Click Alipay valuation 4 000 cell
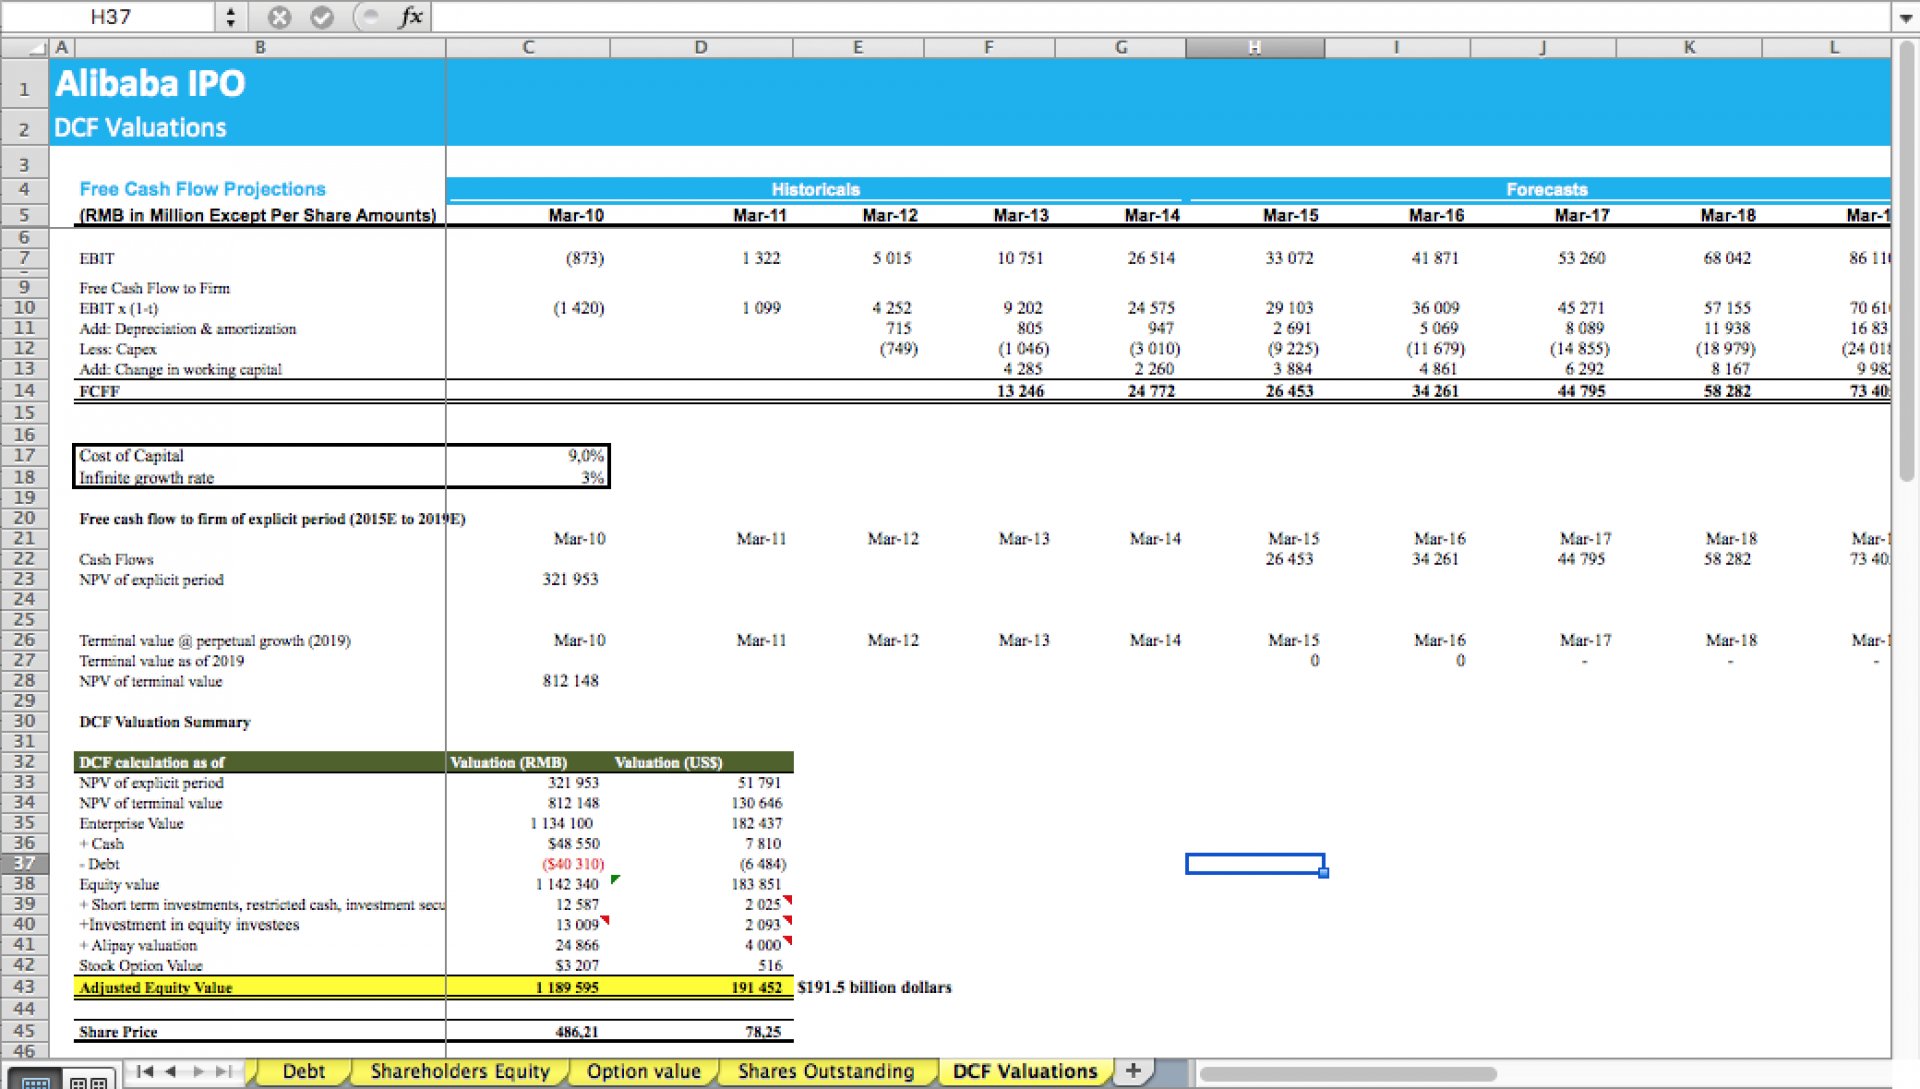The height and width of the screenshot is (1089, 1920). coord(762,945)
